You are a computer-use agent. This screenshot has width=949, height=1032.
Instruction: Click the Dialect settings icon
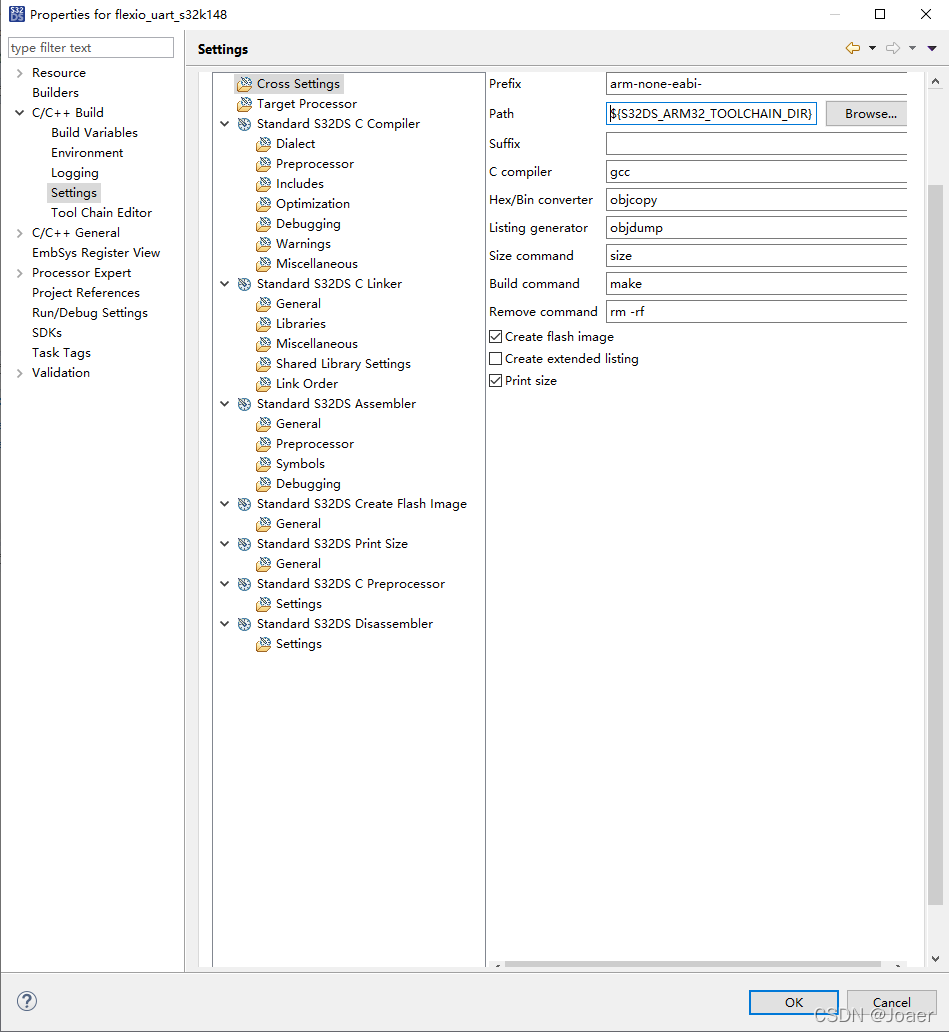pos(263,144)
